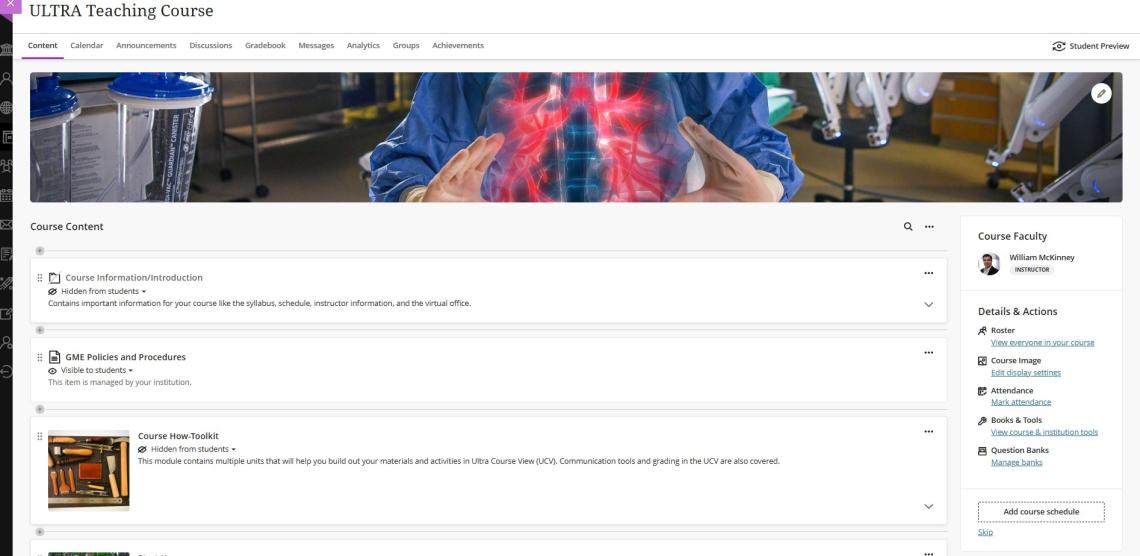1140x556 pixels.
Task: Click the INSTRUCTOR role badge
Action: click(1032, 270)
